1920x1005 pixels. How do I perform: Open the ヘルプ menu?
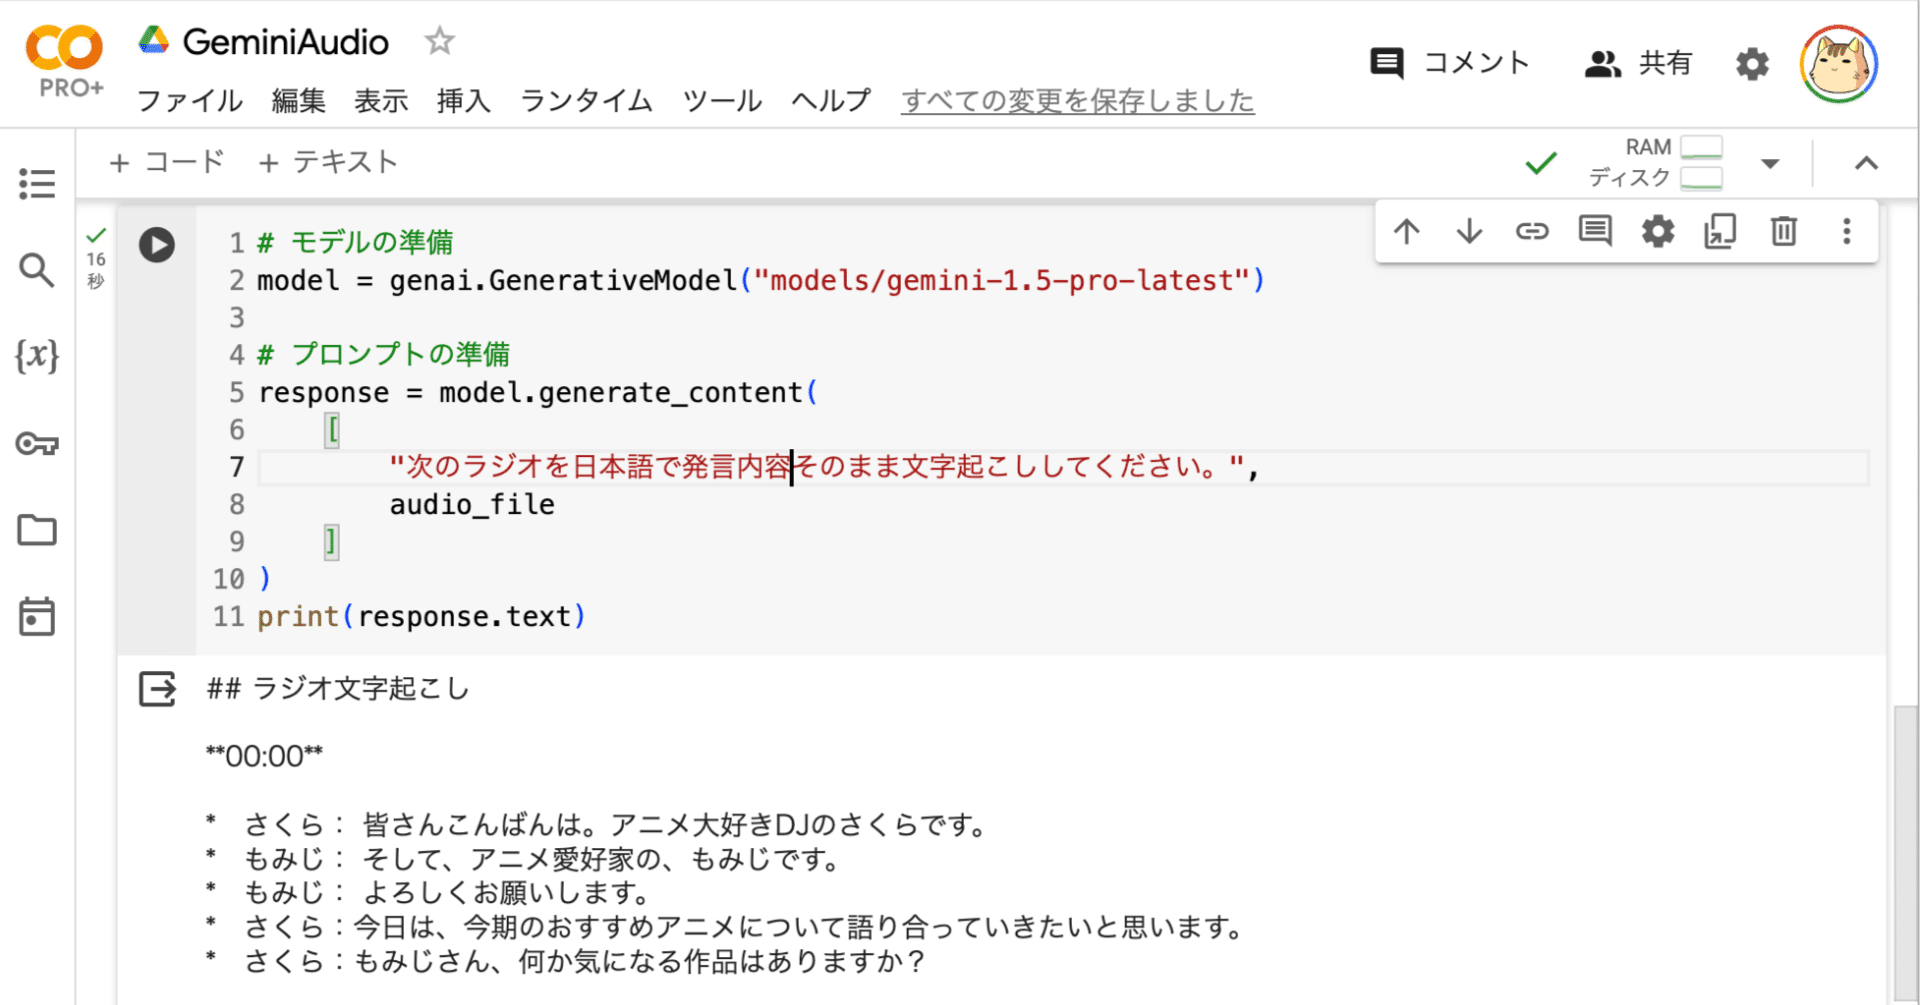click(830, 100)
